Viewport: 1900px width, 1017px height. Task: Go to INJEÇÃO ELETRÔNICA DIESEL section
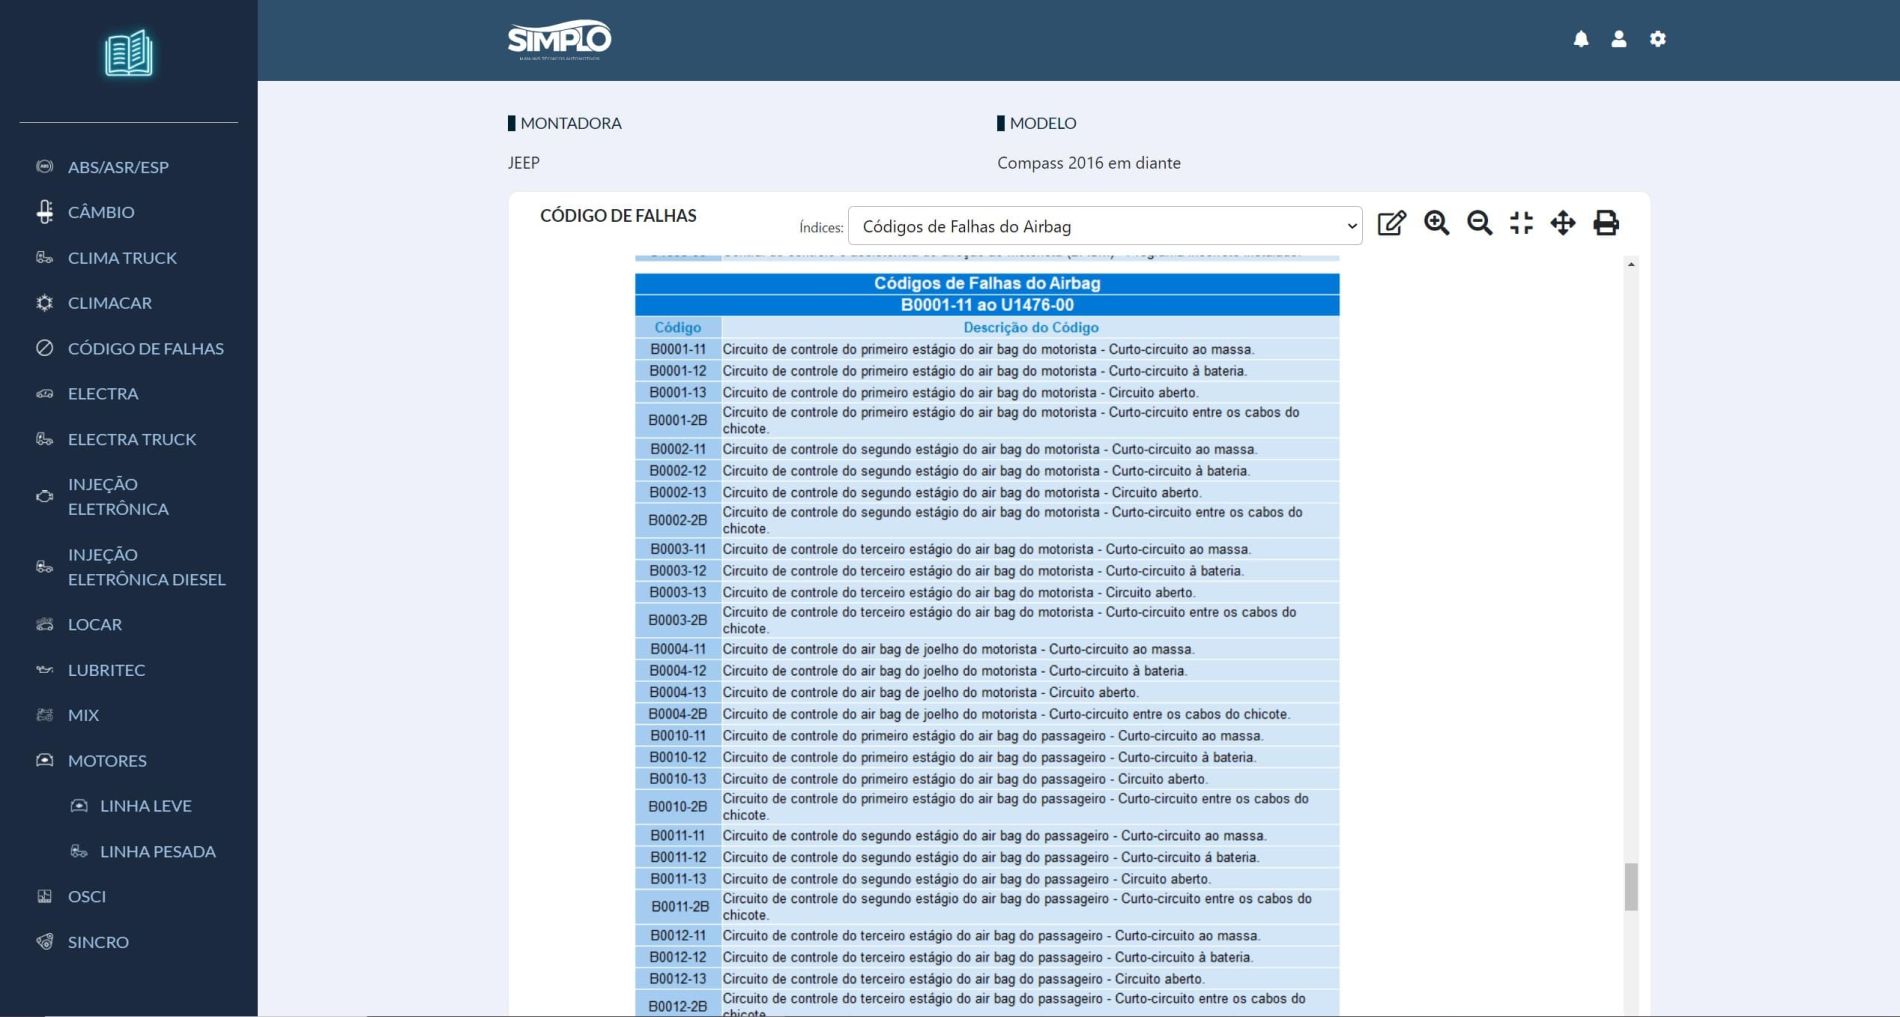pos(146,567)
